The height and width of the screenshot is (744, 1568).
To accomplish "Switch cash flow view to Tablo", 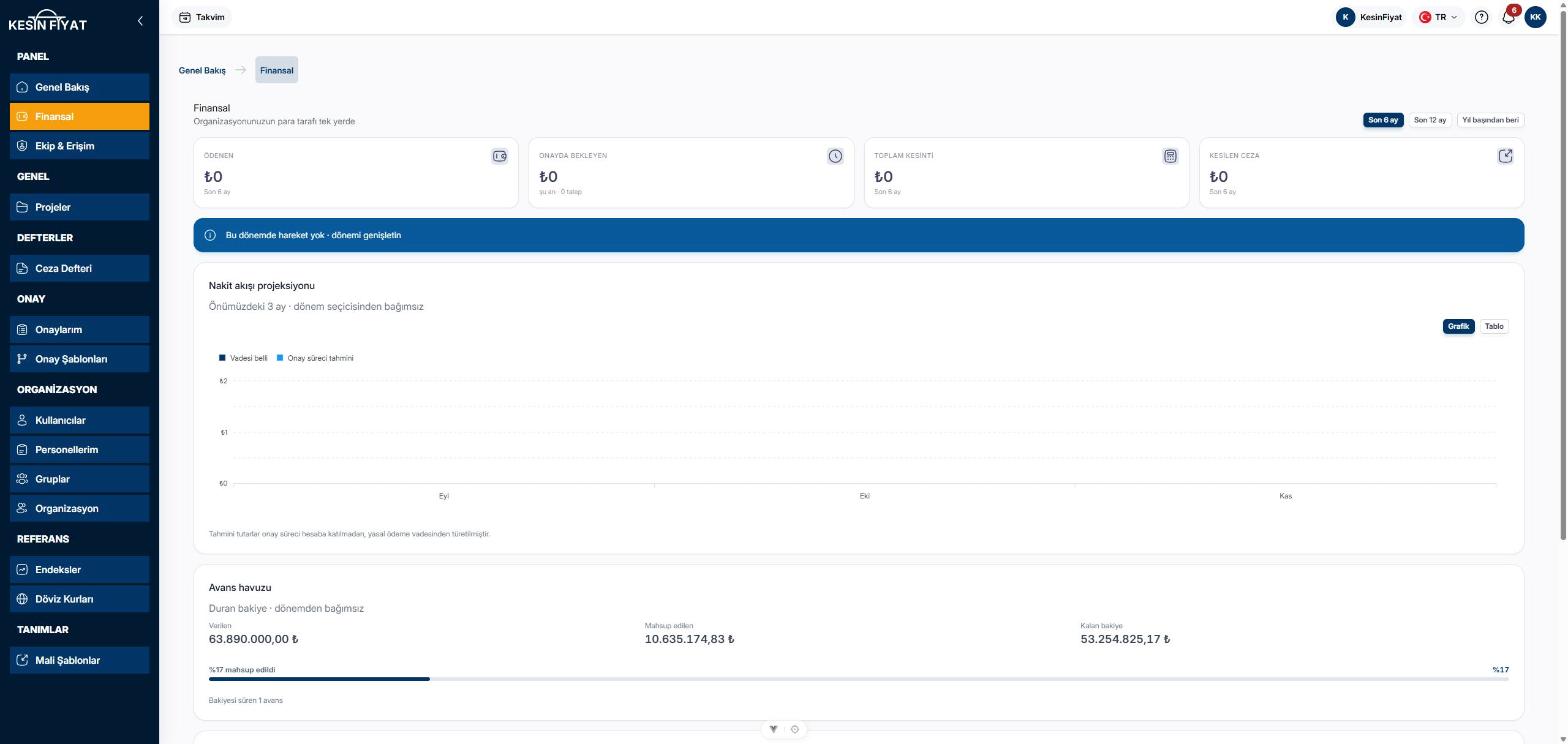I will pyautogui.click(x=1494, y=326).
